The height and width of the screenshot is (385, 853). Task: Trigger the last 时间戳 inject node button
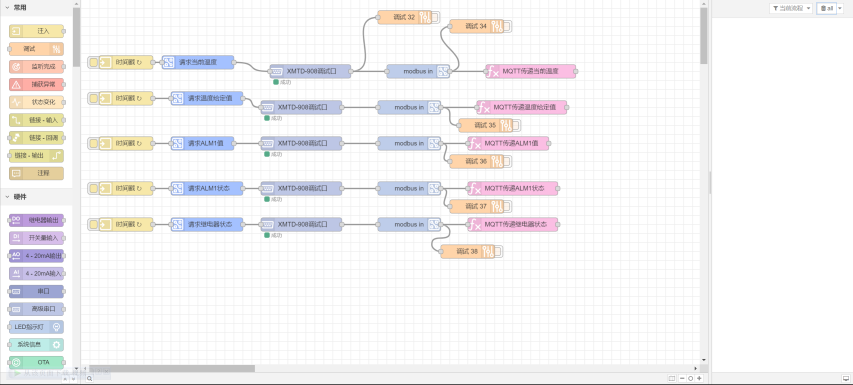[93, 224]
